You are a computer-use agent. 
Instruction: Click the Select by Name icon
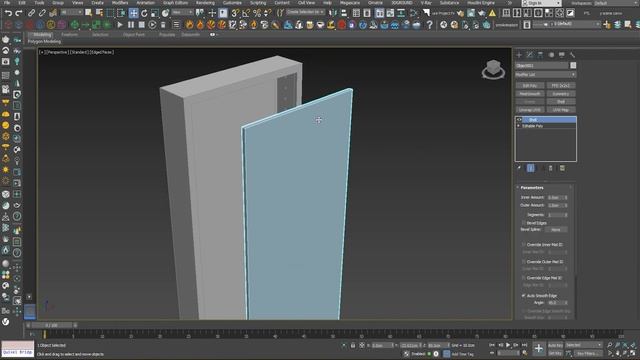tap(99, 13)
